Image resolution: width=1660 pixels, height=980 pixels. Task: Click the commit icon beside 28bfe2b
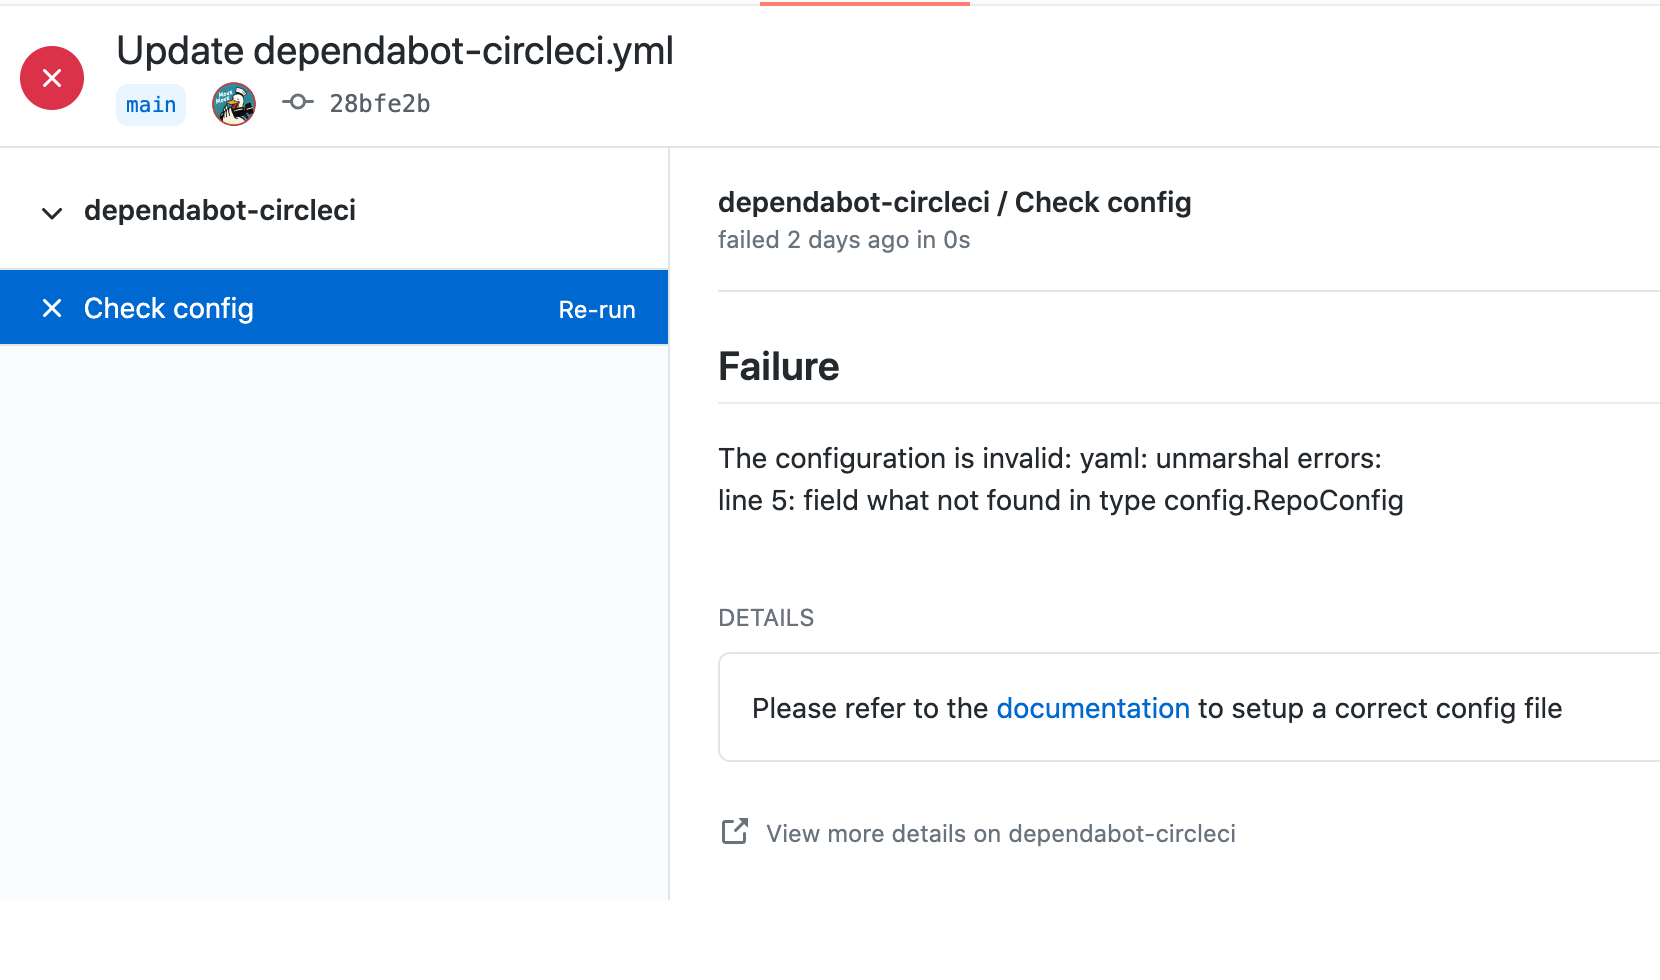[297, 102]
